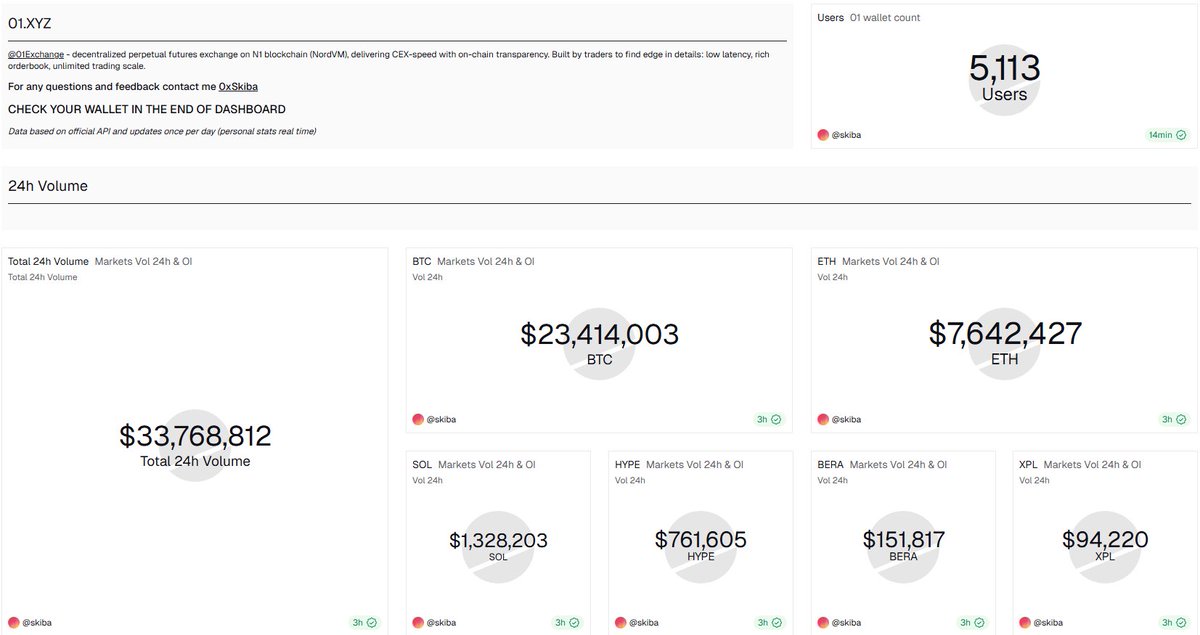Click @skiba author on BERA card
The image size is (1200, 635).
pyautogui.click(x=846, y=622)
